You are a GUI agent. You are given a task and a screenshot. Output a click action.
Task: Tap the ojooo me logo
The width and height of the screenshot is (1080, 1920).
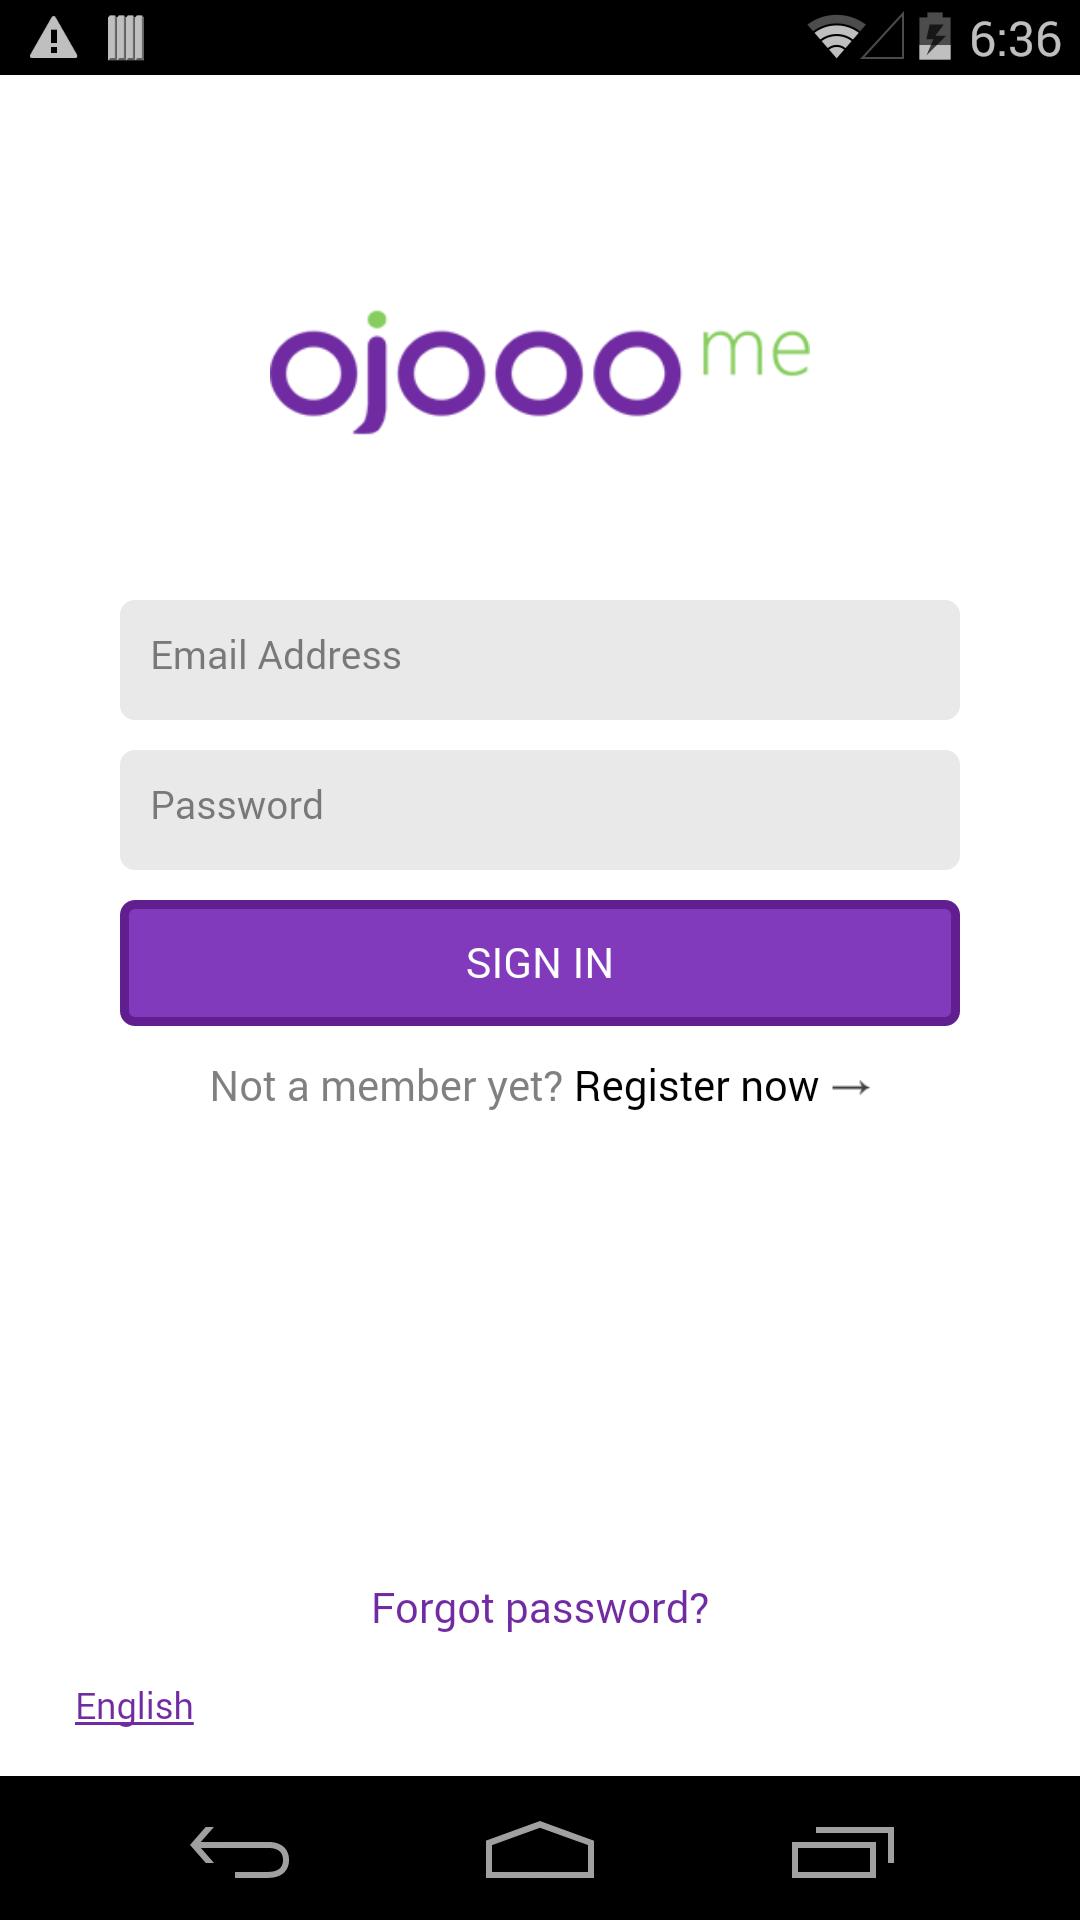[x=540, y=370]
